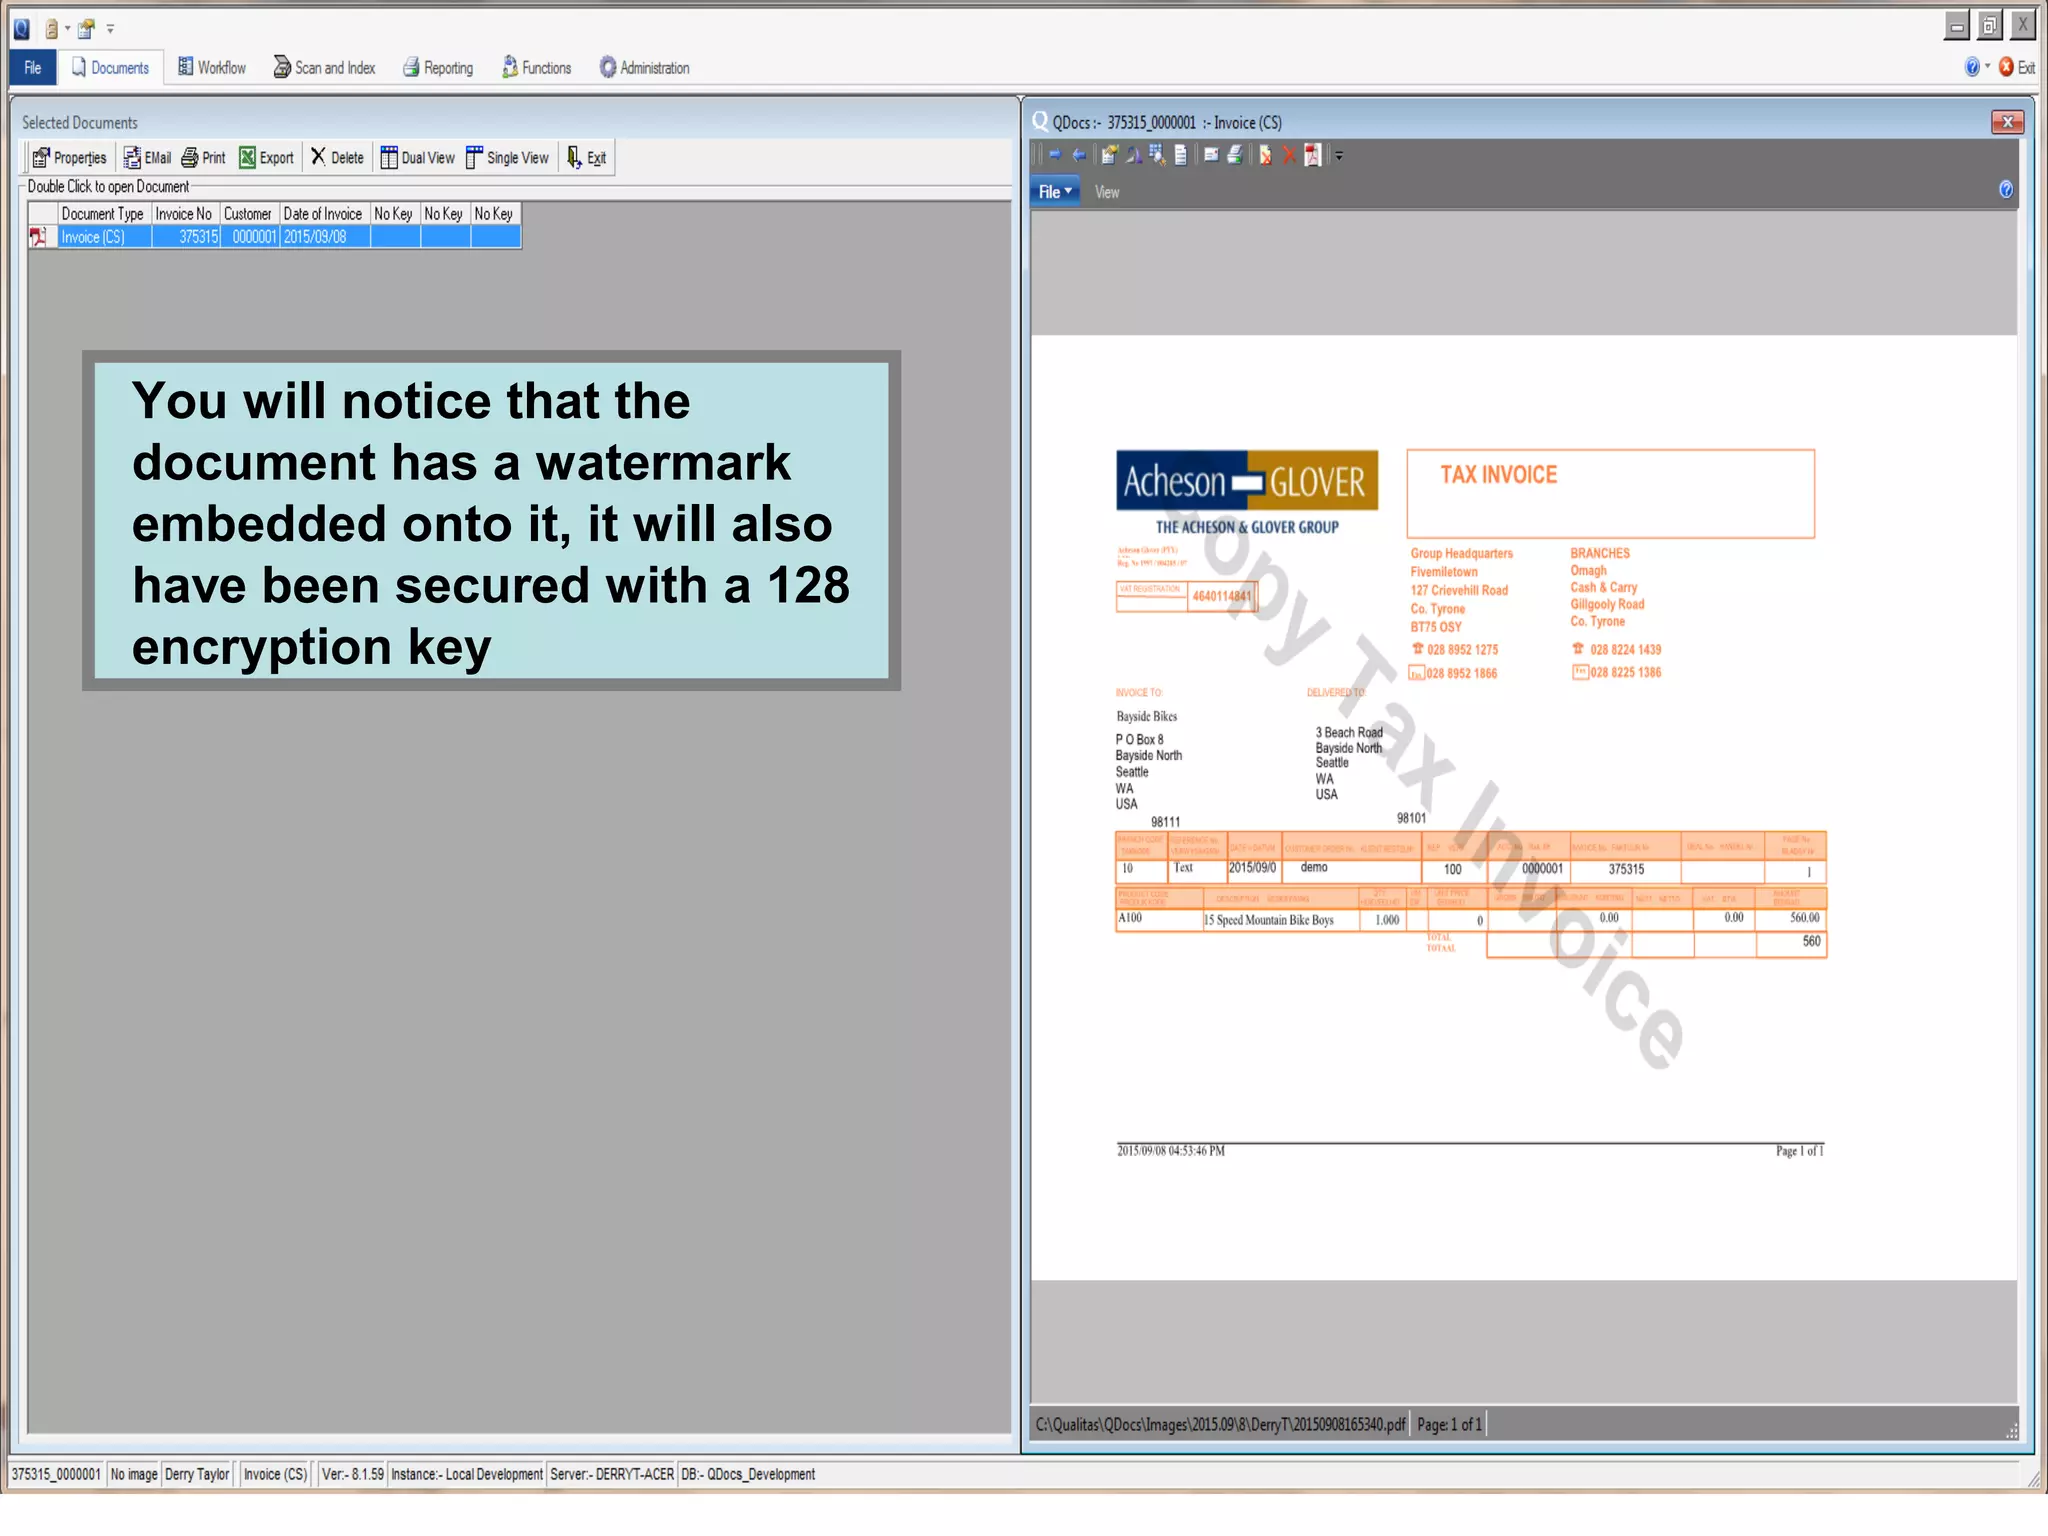
Task: Open the Workflow ribbon tab
Action: coord(212,68)
